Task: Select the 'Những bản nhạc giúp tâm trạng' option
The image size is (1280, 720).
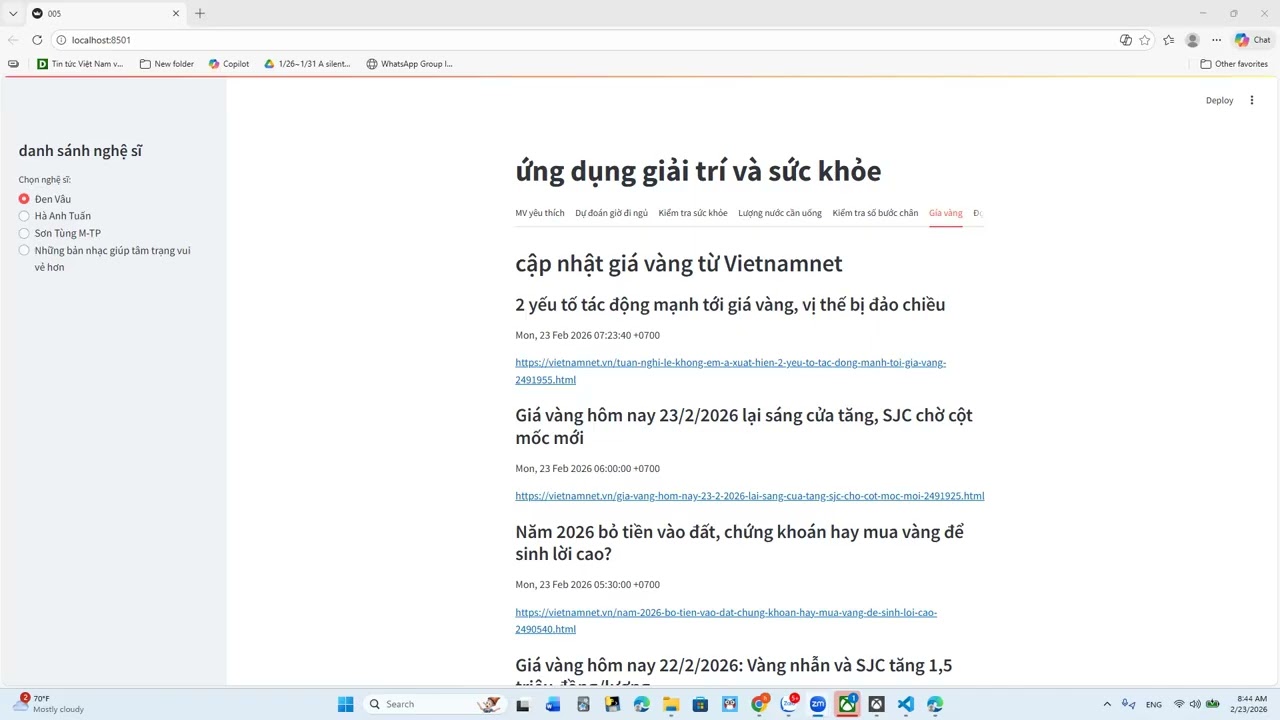Action: click(24, 250)
